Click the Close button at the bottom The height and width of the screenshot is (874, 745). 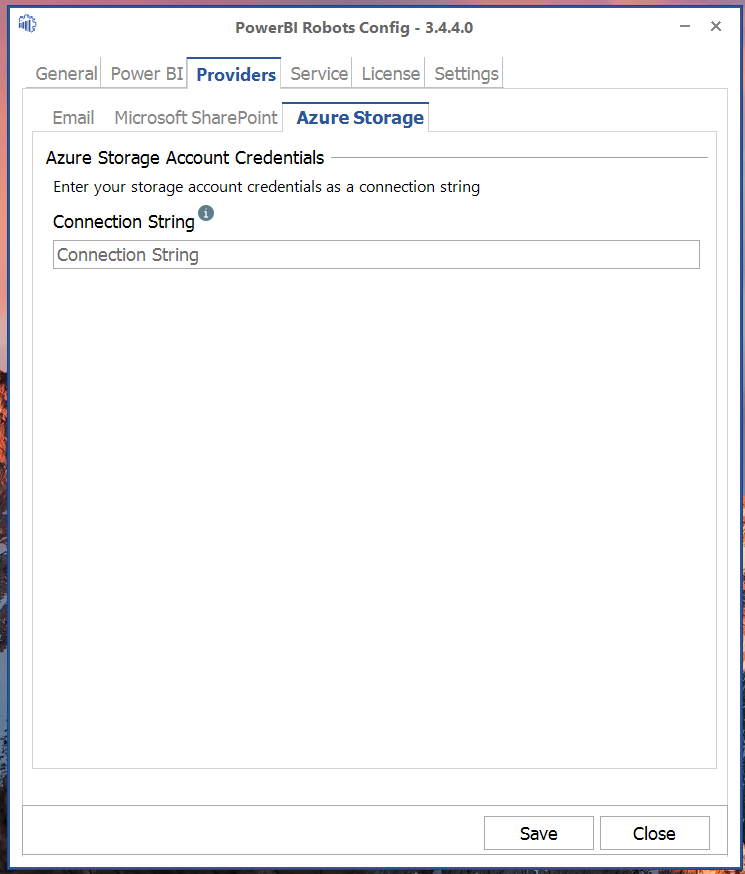click(x=654, y=833)
